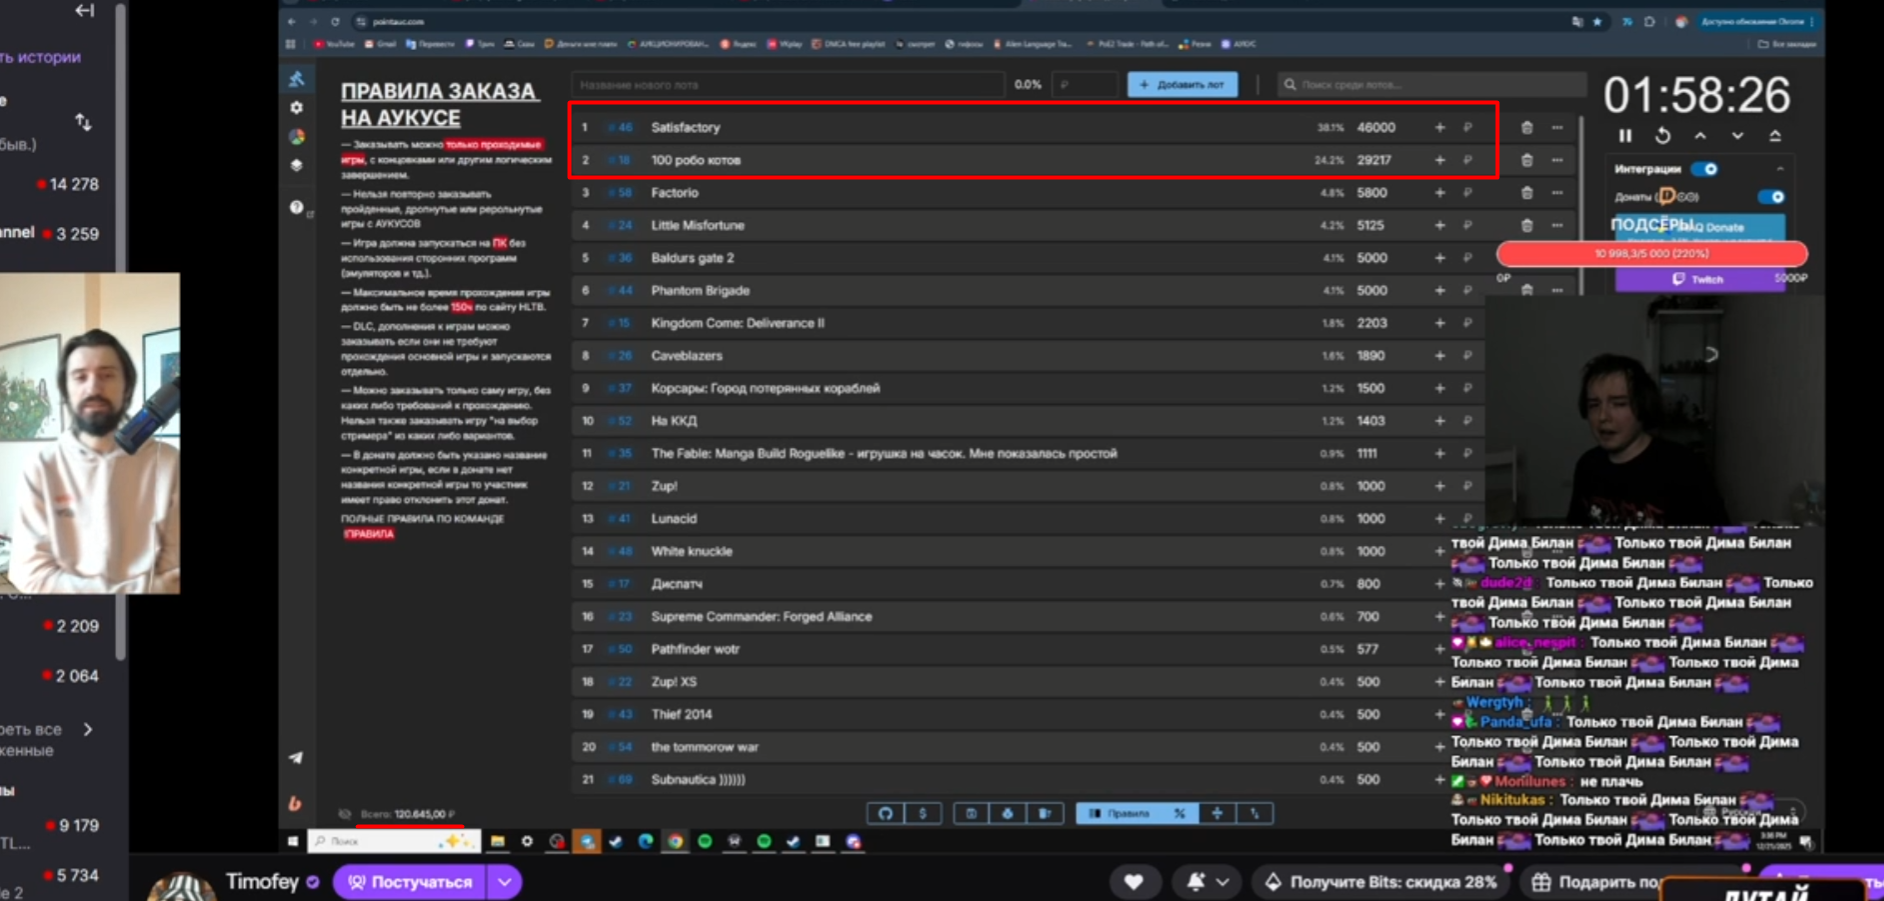The width and height of the screenshot is (1884, 901).
Task: Delete the Factorio lot with trash icon
Action: 1526,192
